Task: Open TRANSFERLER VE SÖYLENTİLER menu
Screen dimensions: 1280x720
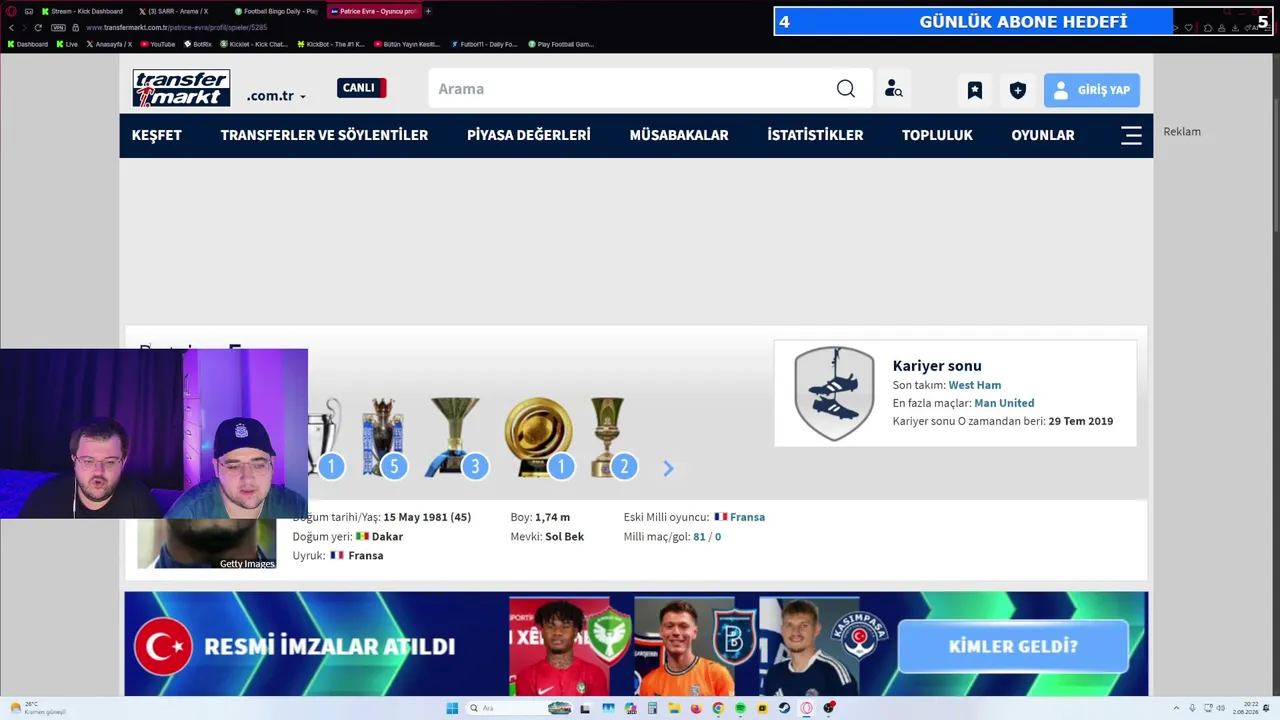Action: [324, 135]
